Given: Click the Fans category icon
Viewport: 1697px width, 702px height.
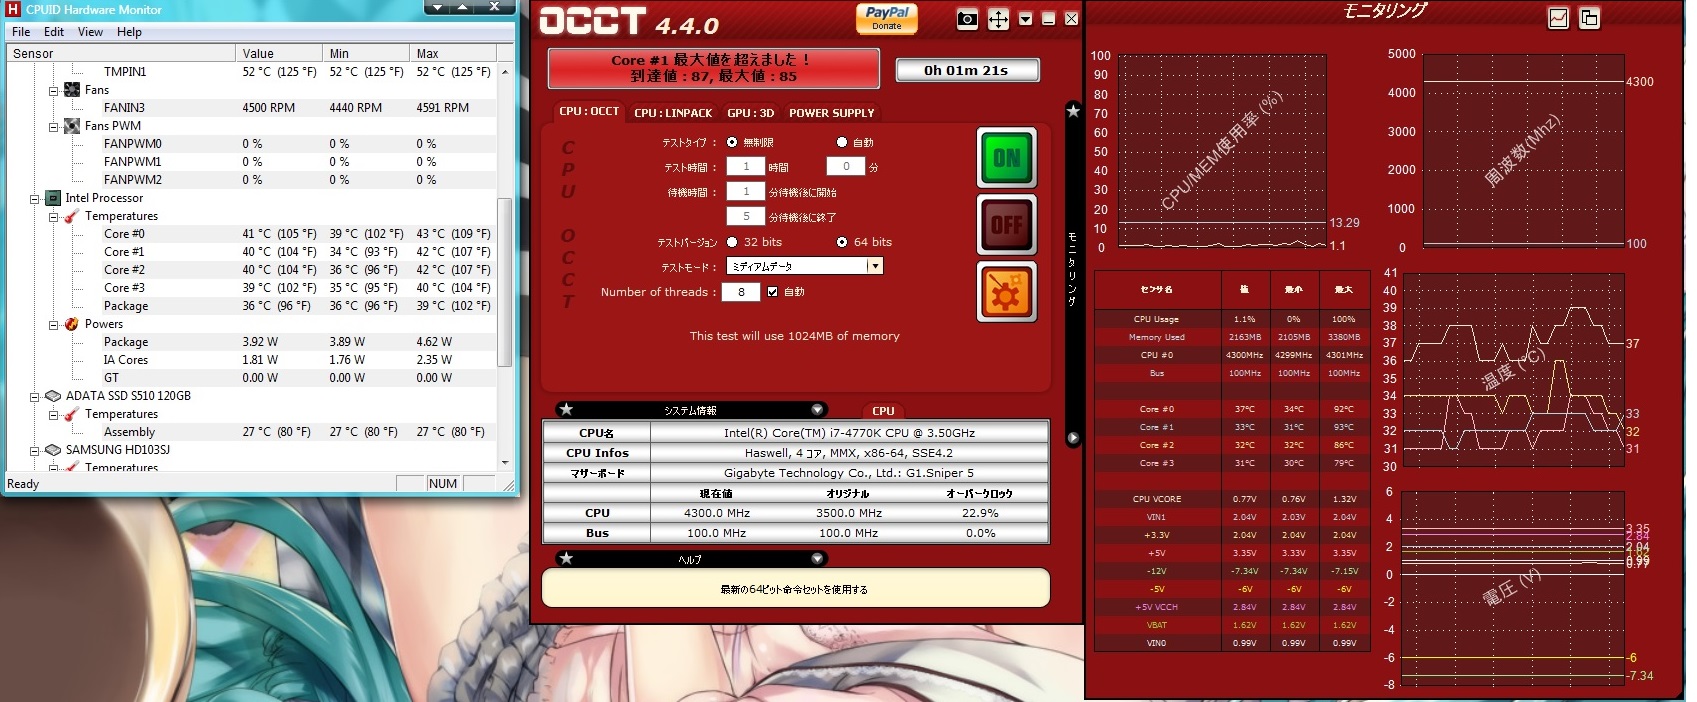Looking at the screenshot, I should click(72, 90).
